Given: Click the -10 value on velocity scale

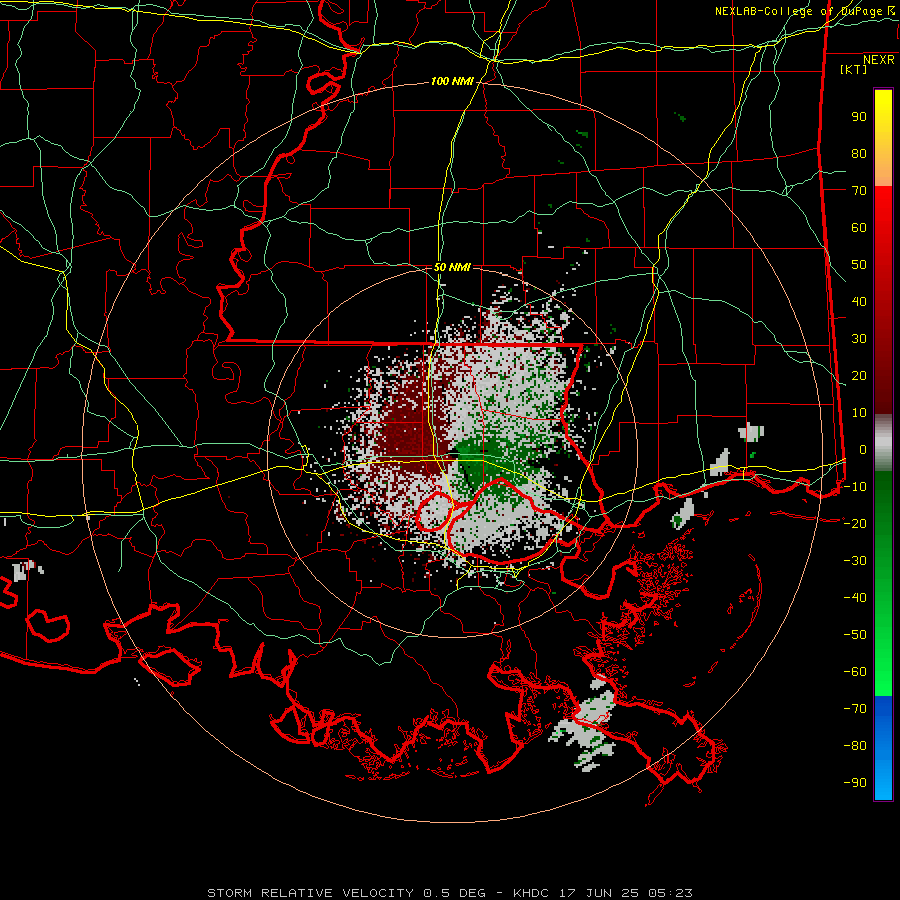Looking at the screenshot, I should click(855, 487).
